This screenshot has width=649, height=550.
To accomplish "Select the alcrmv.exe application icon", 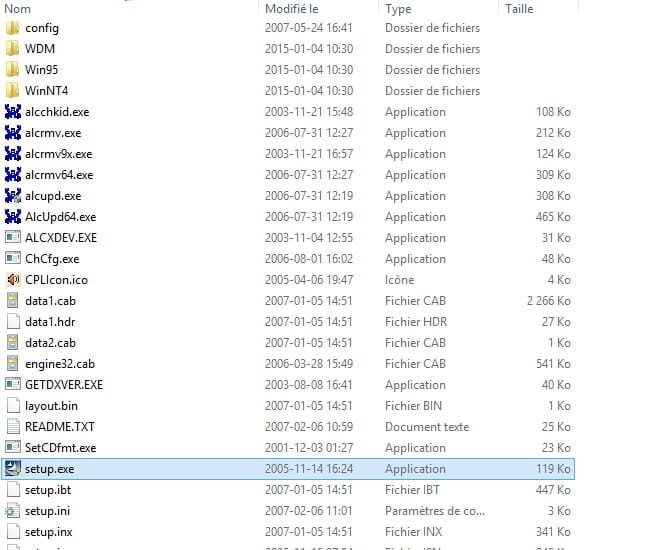I will (x=12, y=133).
